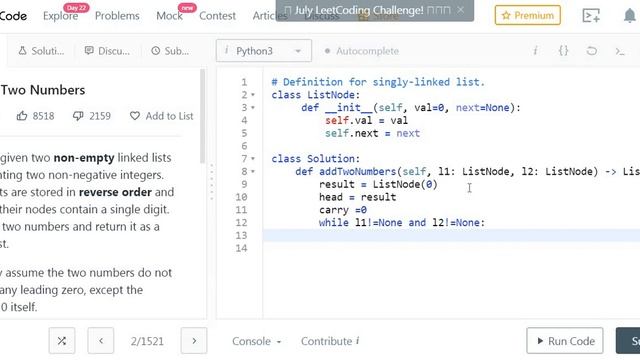The image size is (640, 360).
Task: Open the Contest page
Action: click(x=218, y=16)
